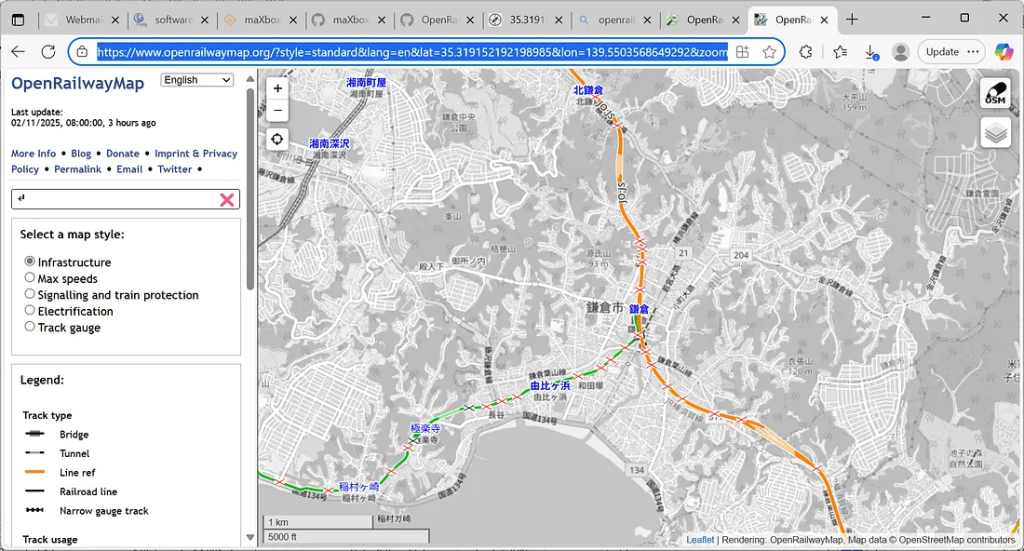Open a new browser tab
Image resolution: width=1024 pixels, height=551 pixels.
click(852, 19)
